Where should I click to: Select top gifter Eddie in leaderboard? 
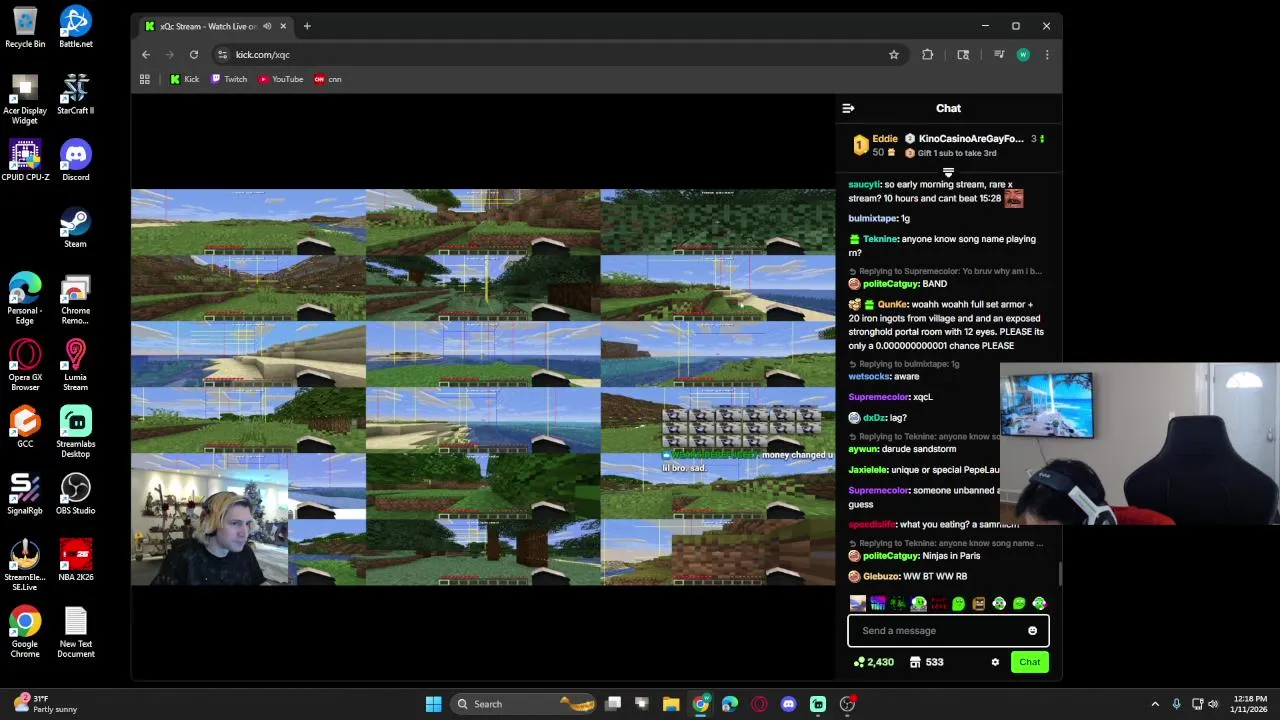874,145
